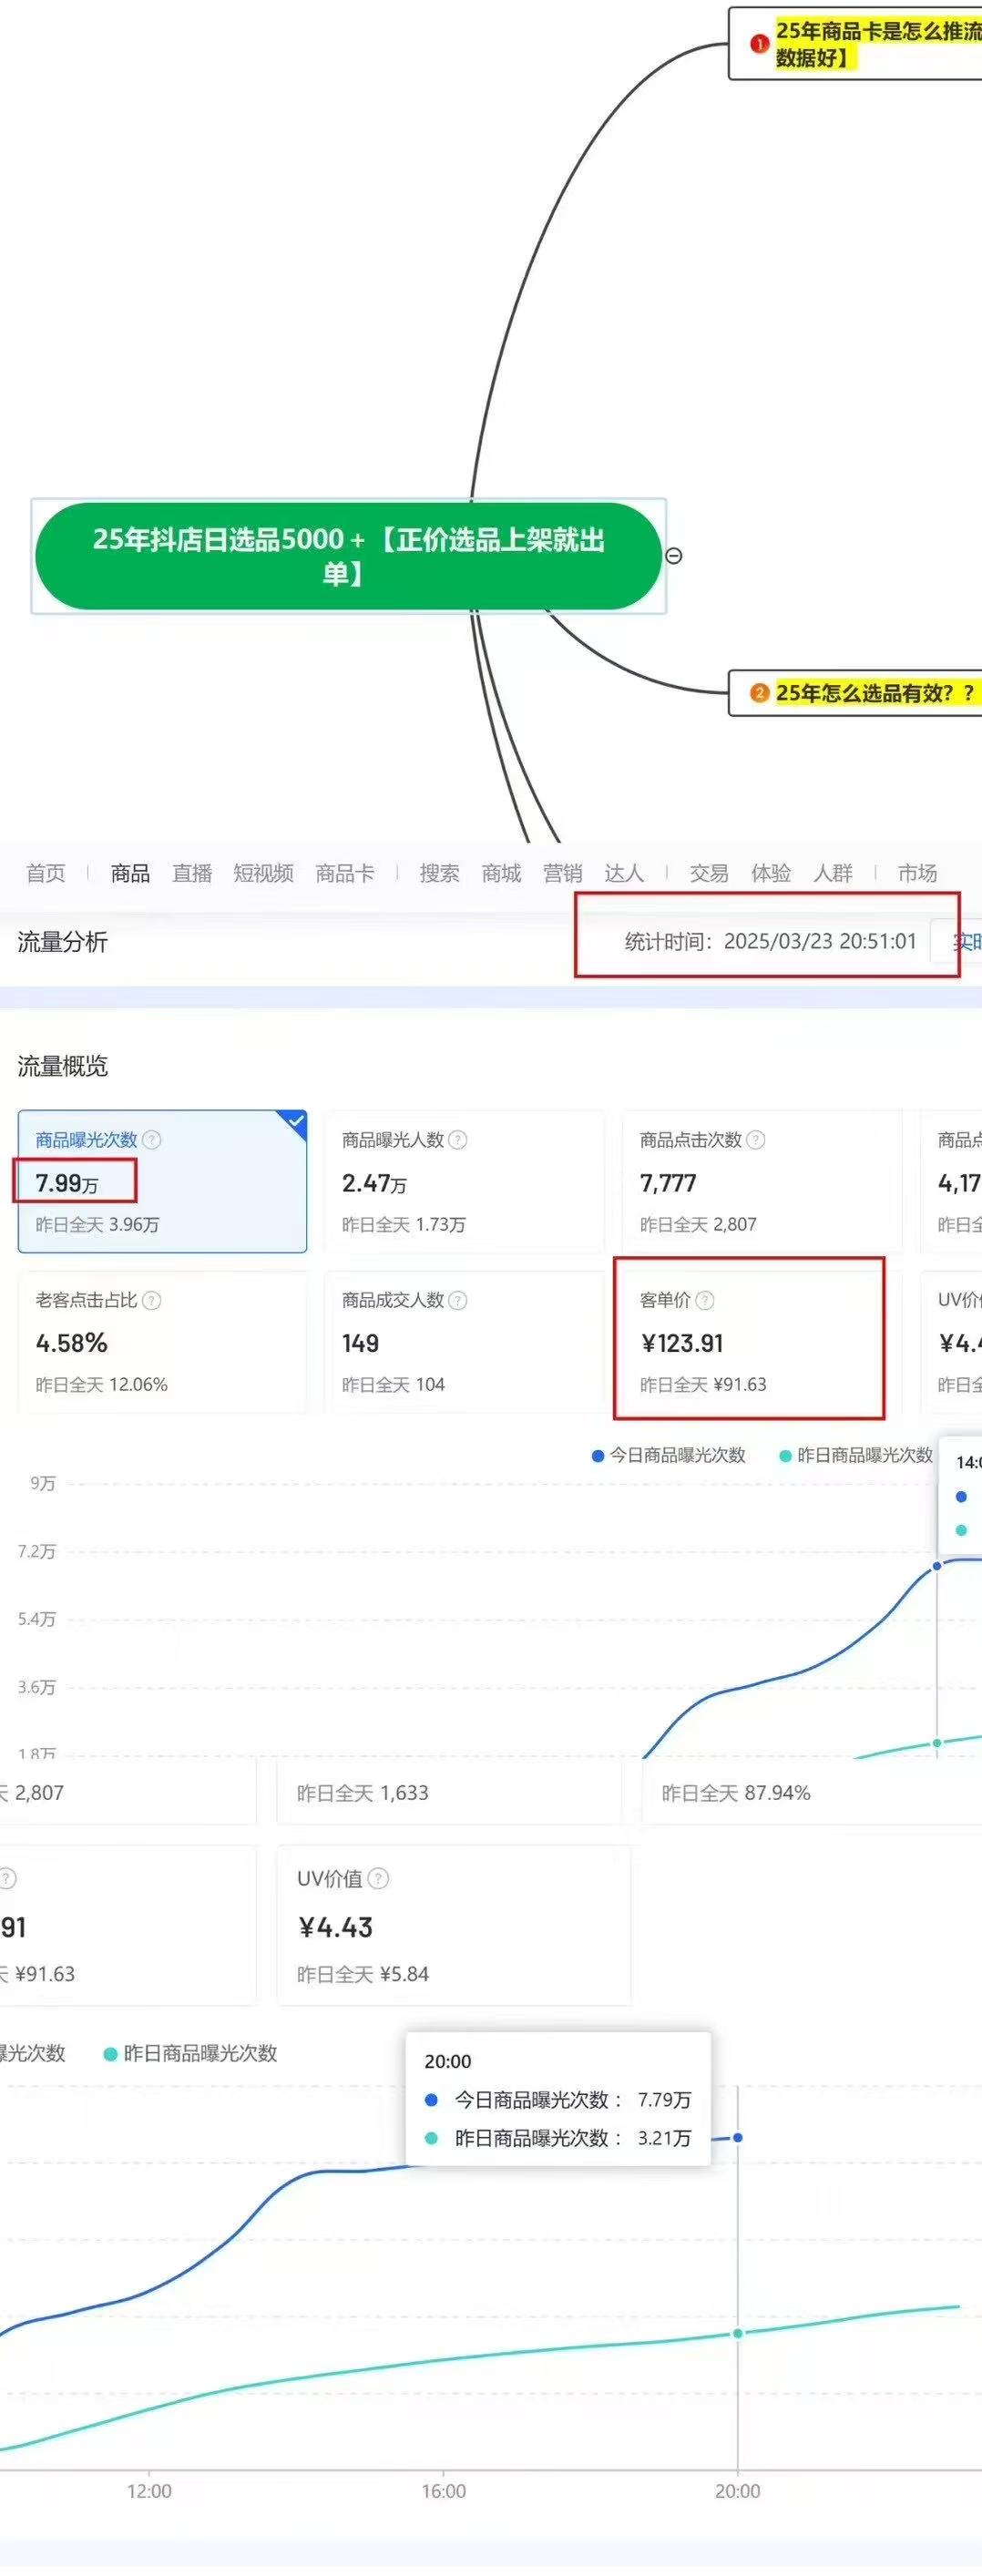This screenshot has height=2576, width=982.
Task: Collapse the green central mind map node
Action: 674,556
